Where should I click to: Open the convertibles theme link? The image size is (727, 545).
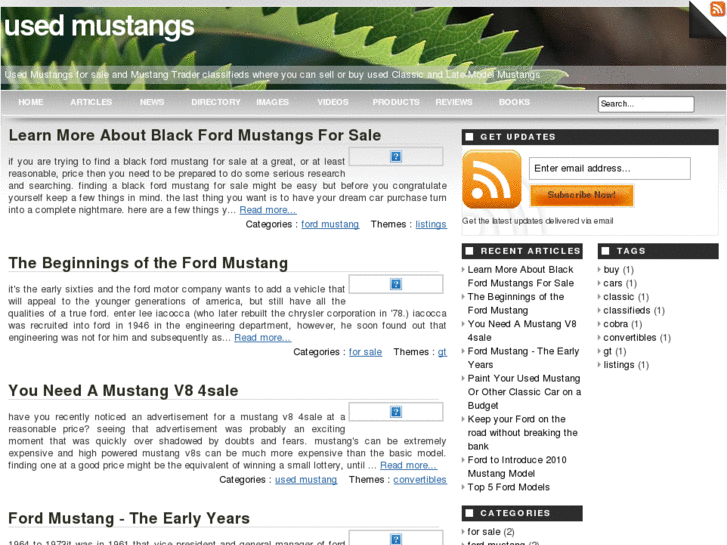[420, 480]
